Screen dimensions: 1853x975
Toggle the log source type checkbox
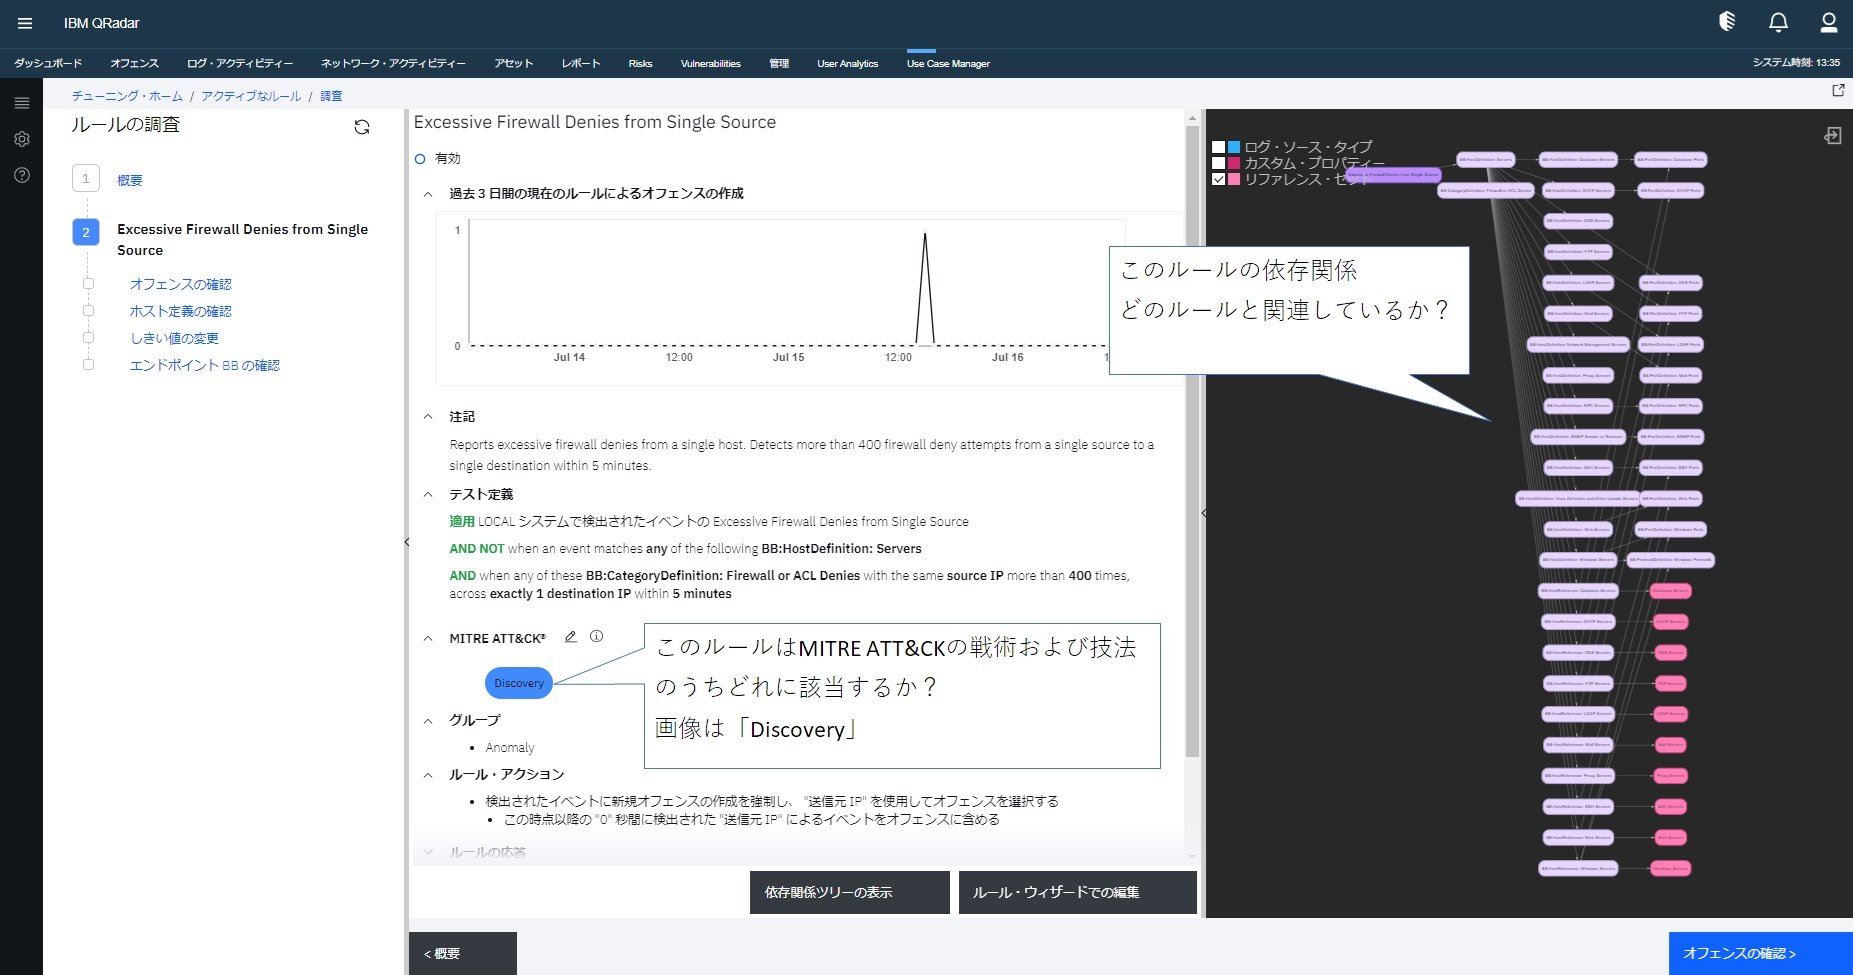pos(1218,147)
